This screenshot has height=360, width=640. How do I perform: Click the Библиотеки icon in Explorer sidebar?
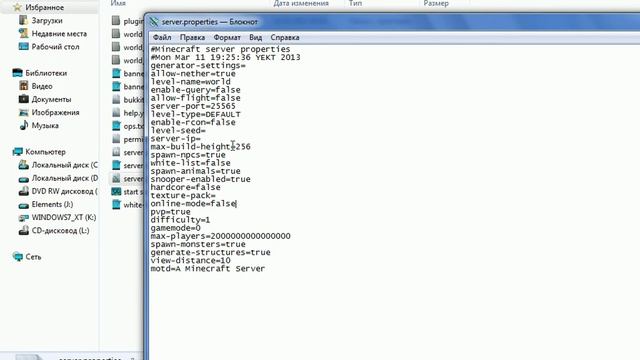click(17, 73)
